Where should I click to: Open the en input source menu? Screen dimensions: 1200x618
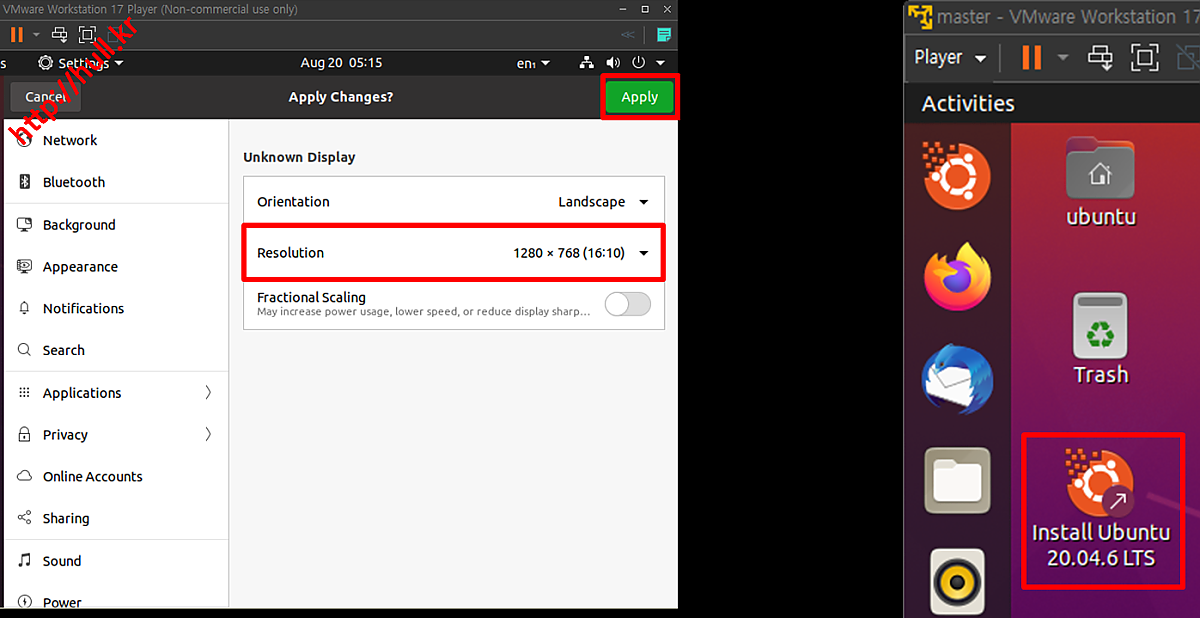coord(533,63)
